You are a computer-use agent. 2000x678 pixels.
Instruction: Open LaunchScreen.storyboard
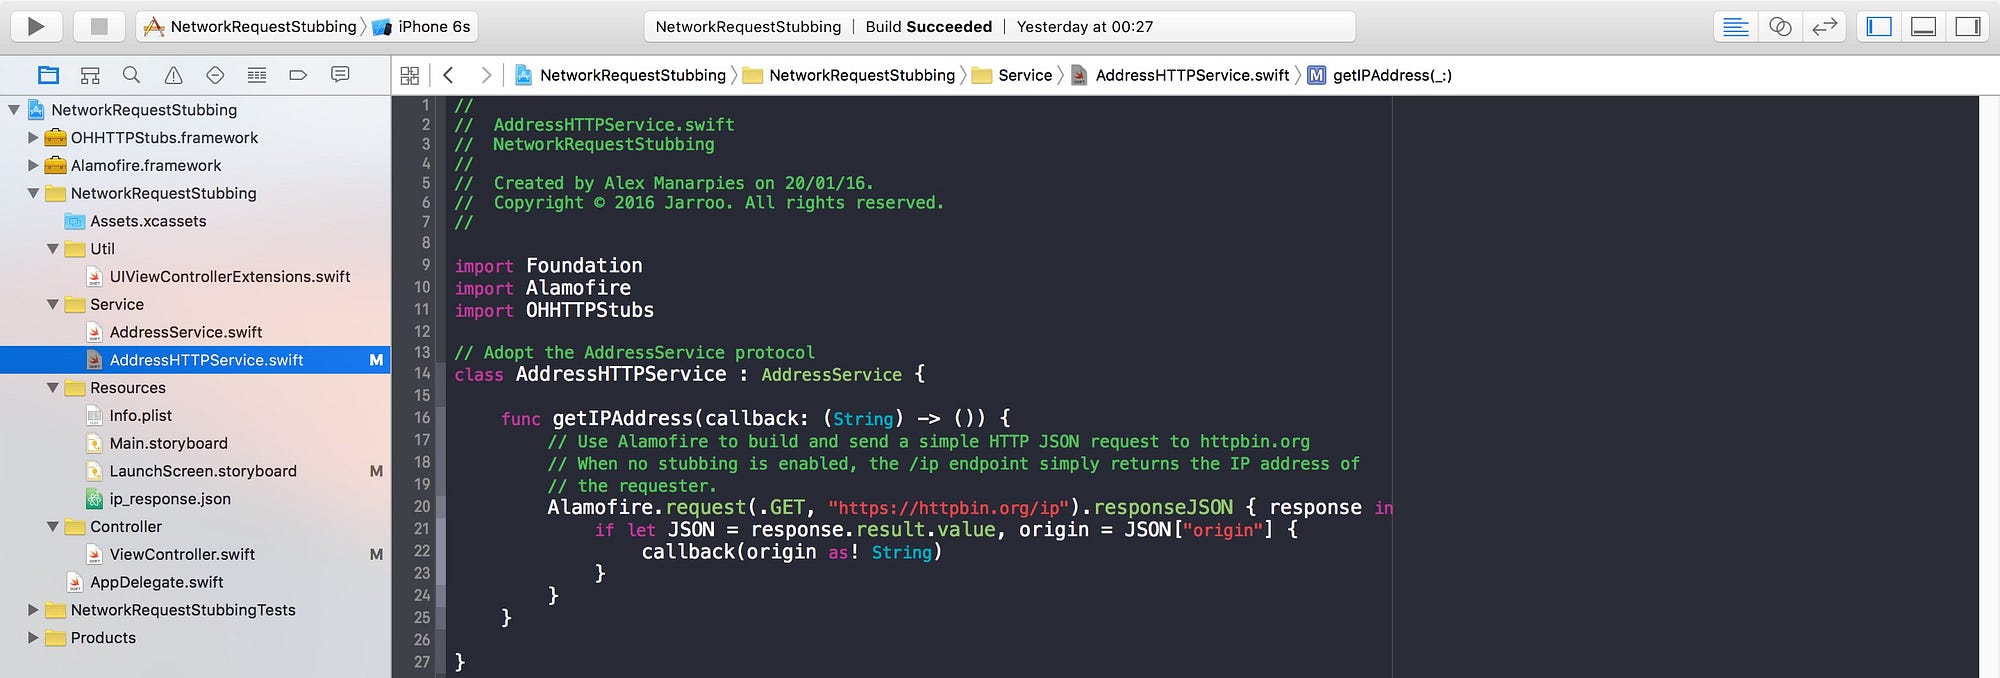(x=203, y=471)
